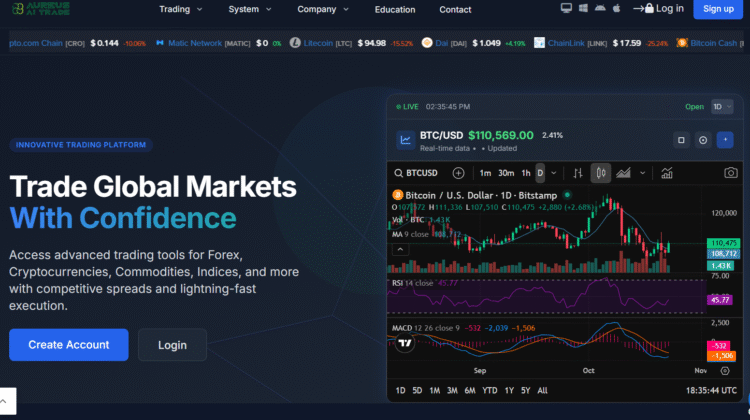Viewport: 750px width, 420px height.
Task: Click the area chart style icon
Action: pyautogui.click(x=625, y=172)
